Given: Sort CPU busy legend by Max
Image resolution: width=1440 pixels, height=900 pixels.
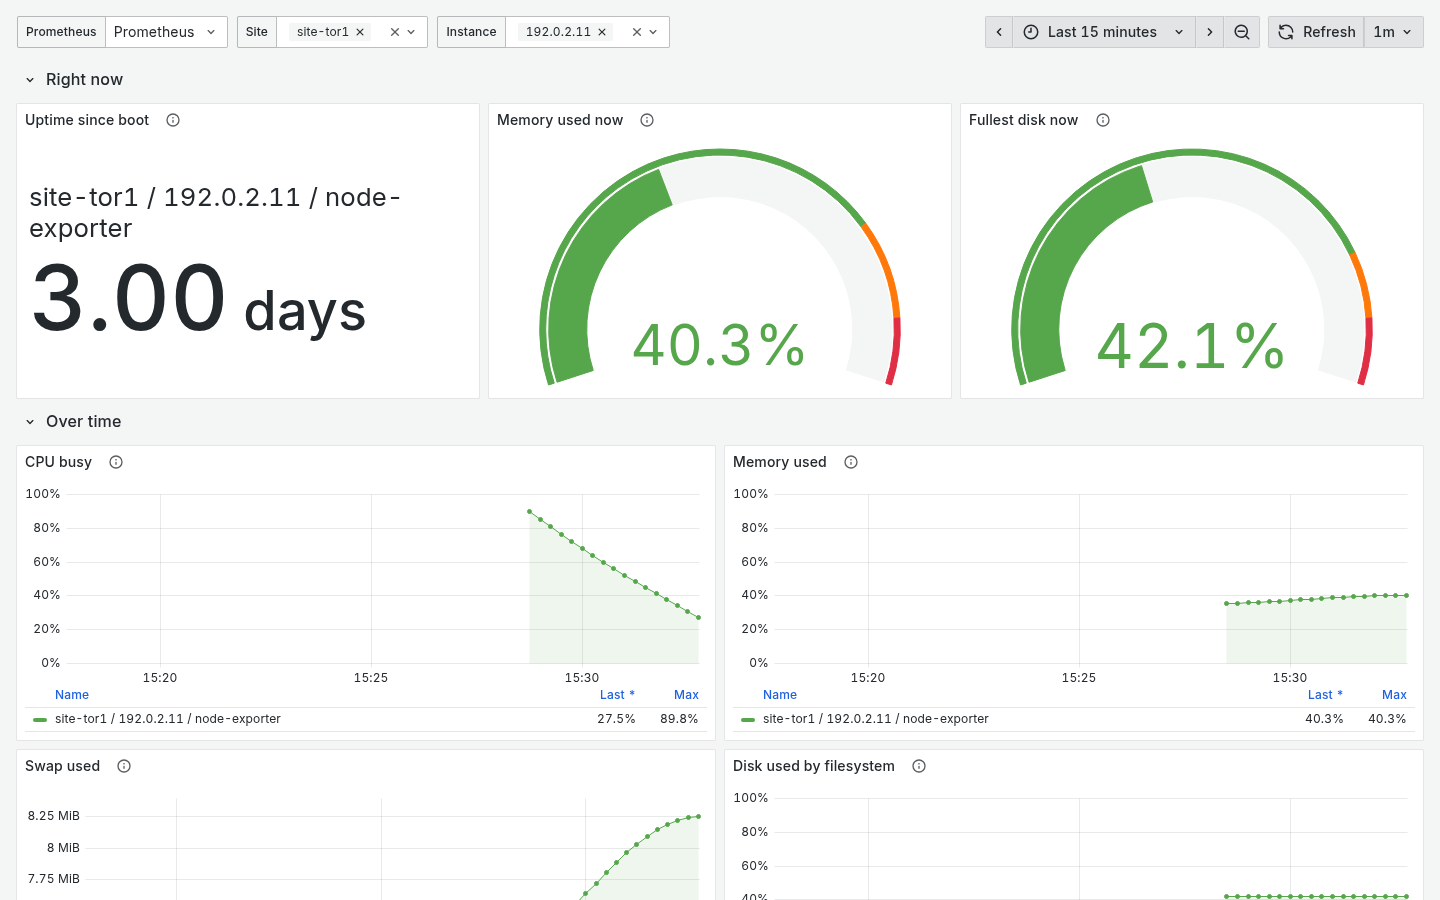Looking at the screenshot, I should [686, 695].
